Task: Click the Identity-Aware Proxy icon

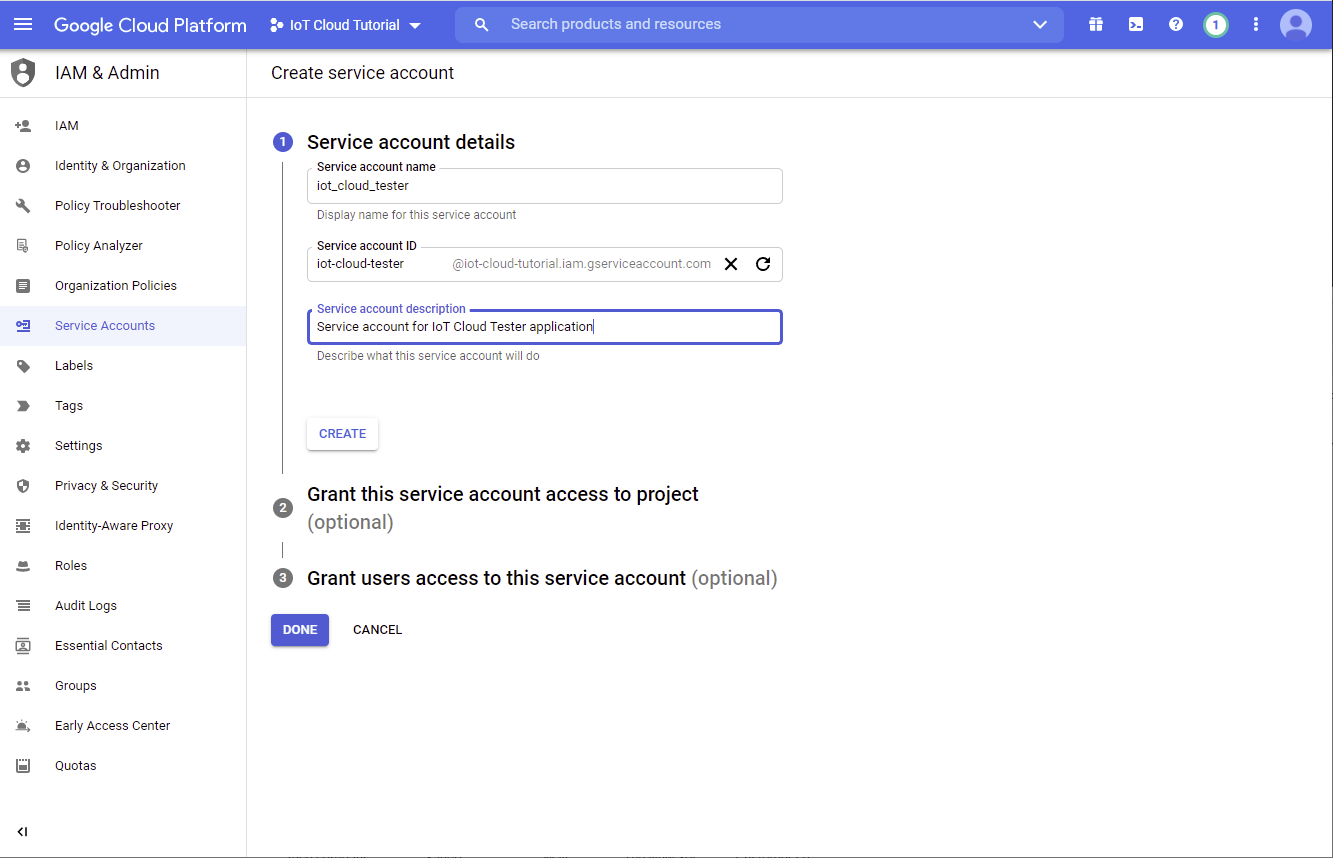Action: coord(23,526)
